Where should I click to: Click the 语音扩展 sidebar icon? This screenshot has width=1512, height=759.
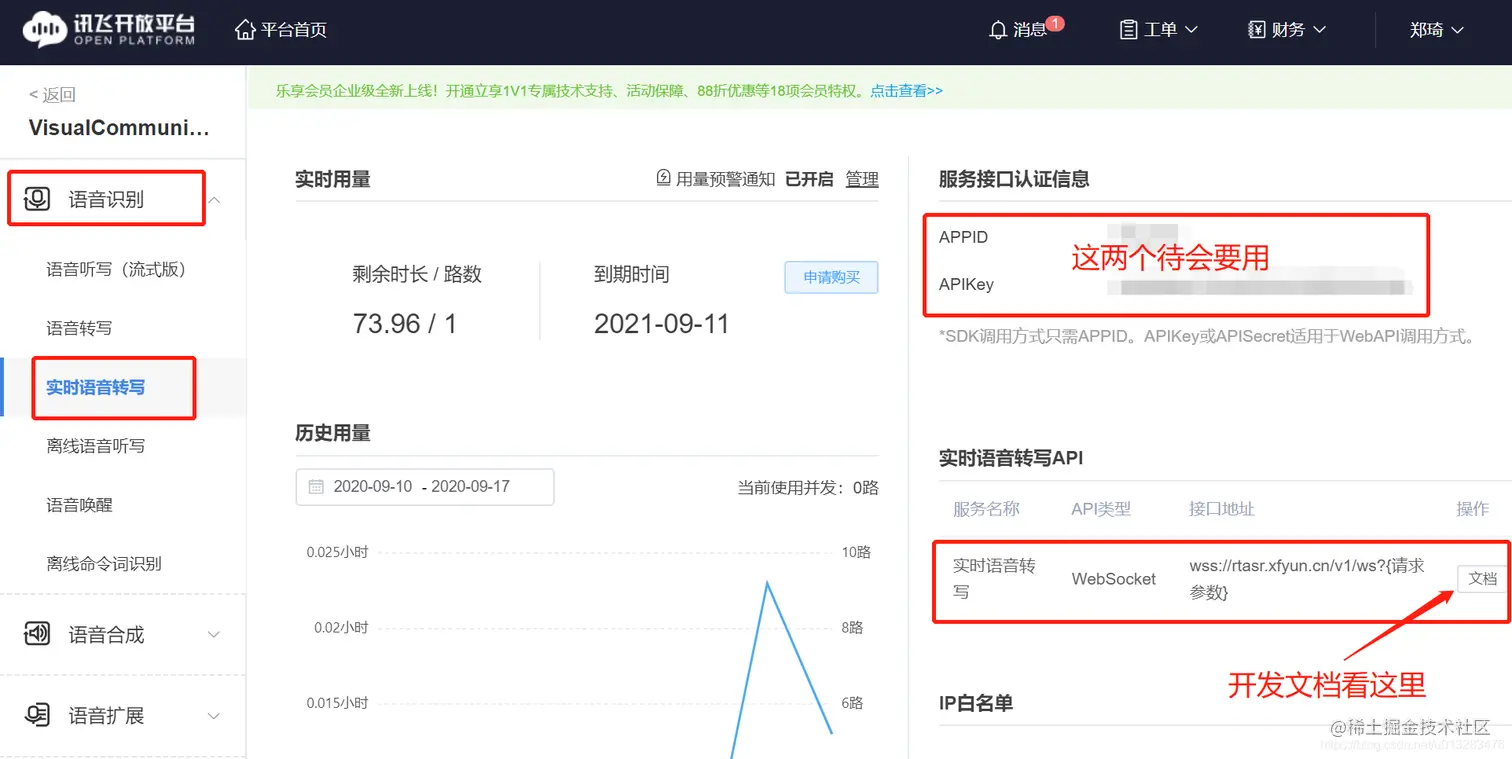pos(37,715)
